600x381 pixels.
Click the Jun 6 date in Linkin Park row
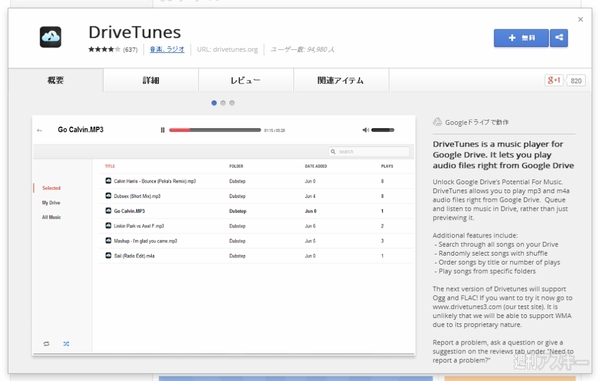tap(310, 226)
